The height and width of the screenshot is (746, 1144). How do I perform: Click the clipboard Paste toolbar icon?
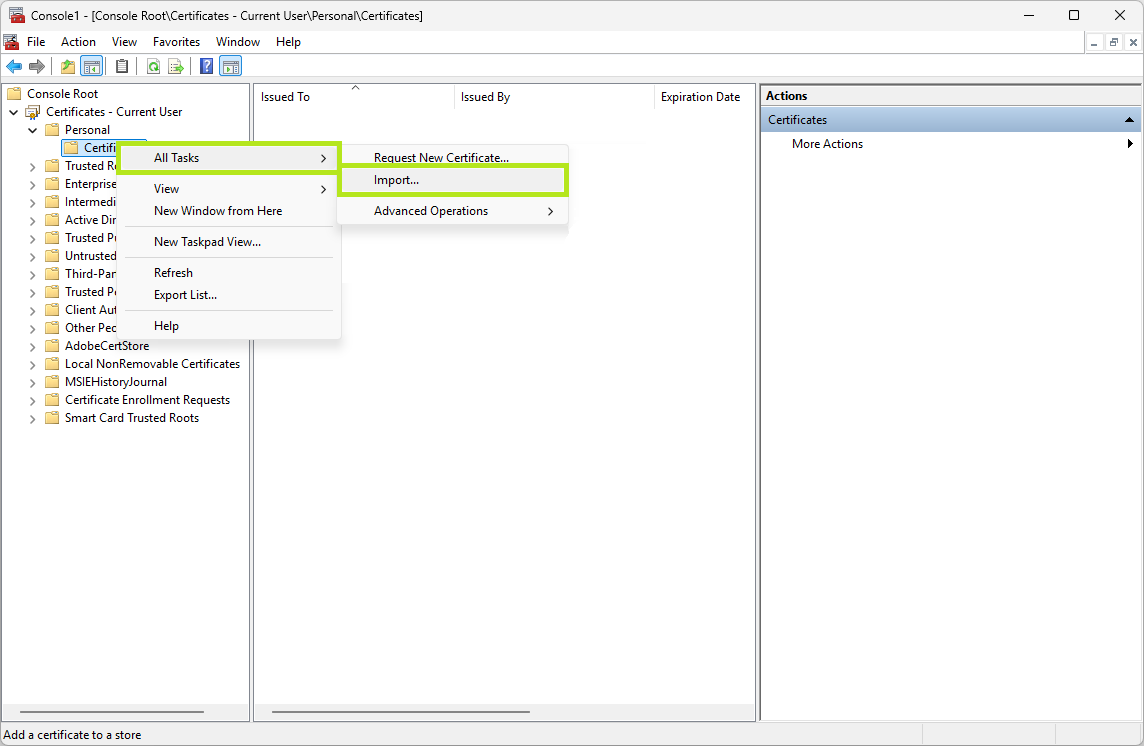tap(122, 66)
